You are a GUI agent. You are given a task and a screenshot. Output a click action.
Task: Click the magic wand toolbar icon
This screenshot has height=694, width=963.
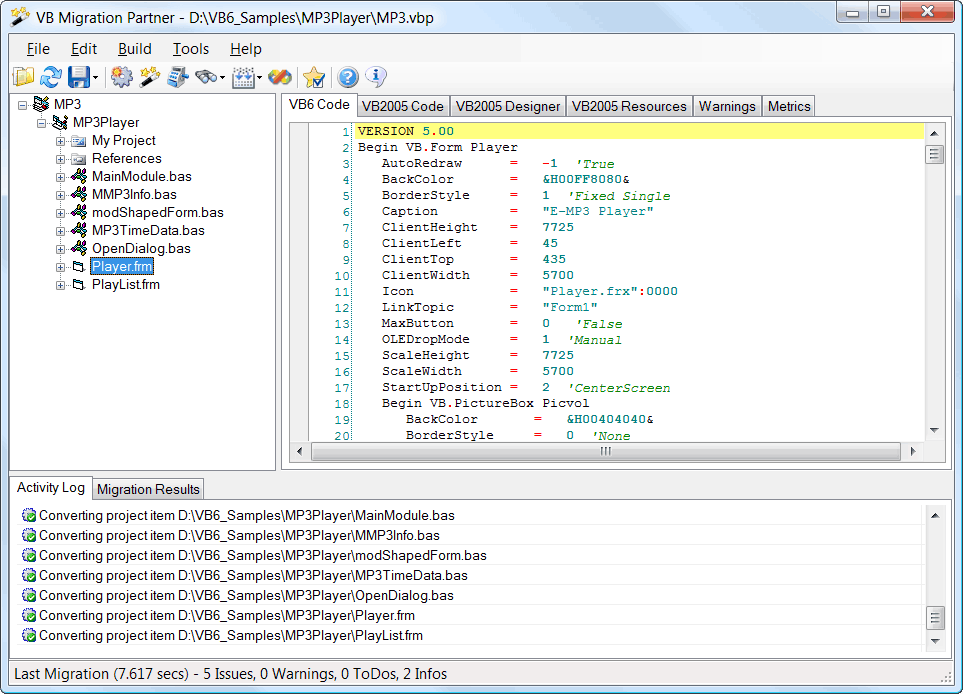point(149,77)
